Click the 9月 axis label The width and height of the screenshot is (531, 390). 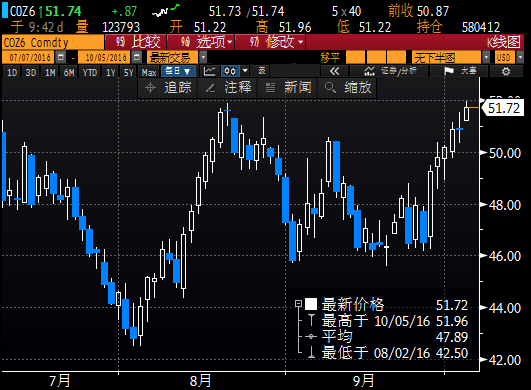[x=364, y=381]
